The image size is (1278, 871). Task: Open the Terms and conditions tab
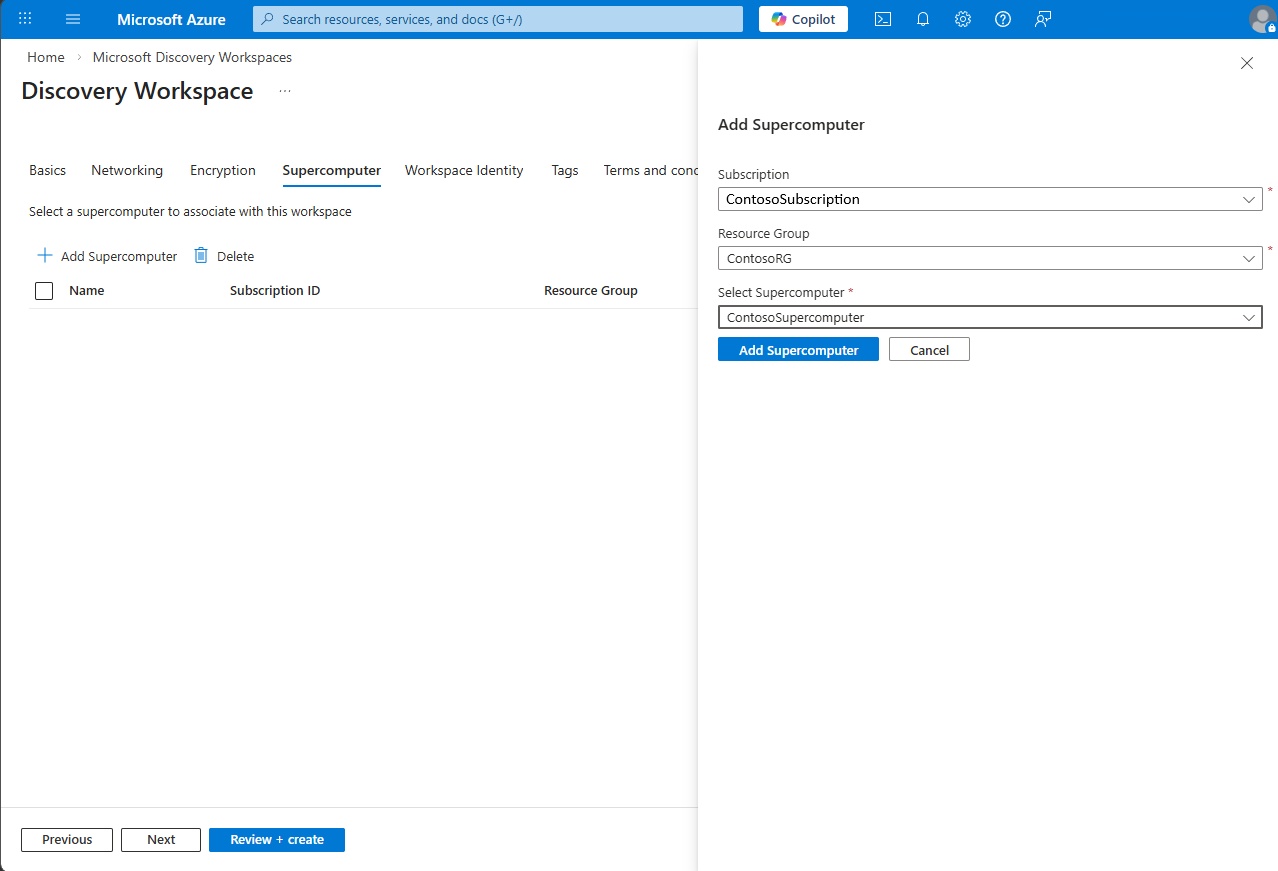pyautogui.click(x=650, y=170)
